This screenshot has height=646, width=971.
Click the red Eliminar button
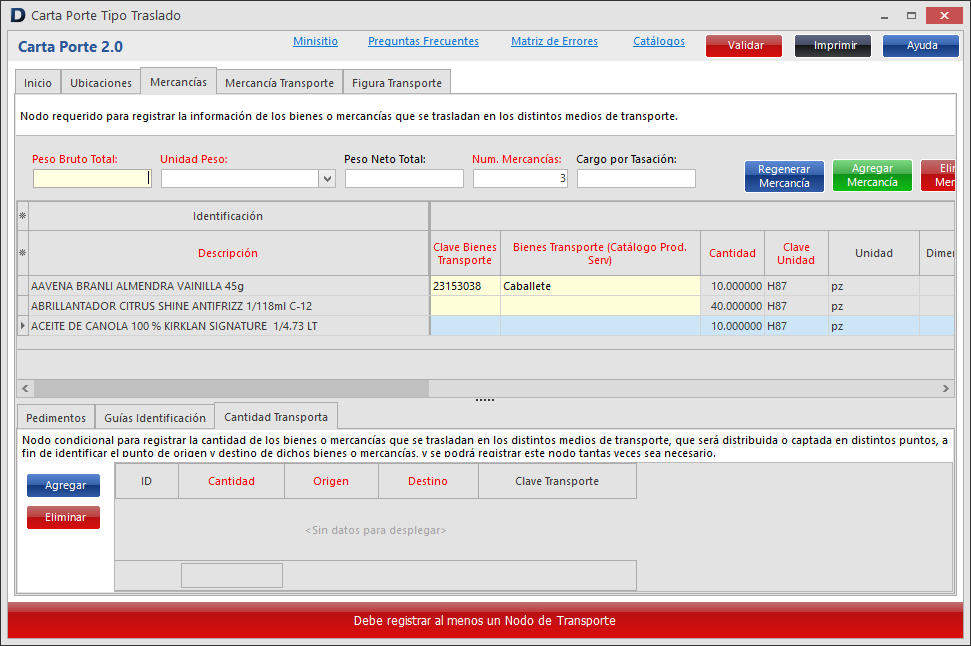coord(63,518)
